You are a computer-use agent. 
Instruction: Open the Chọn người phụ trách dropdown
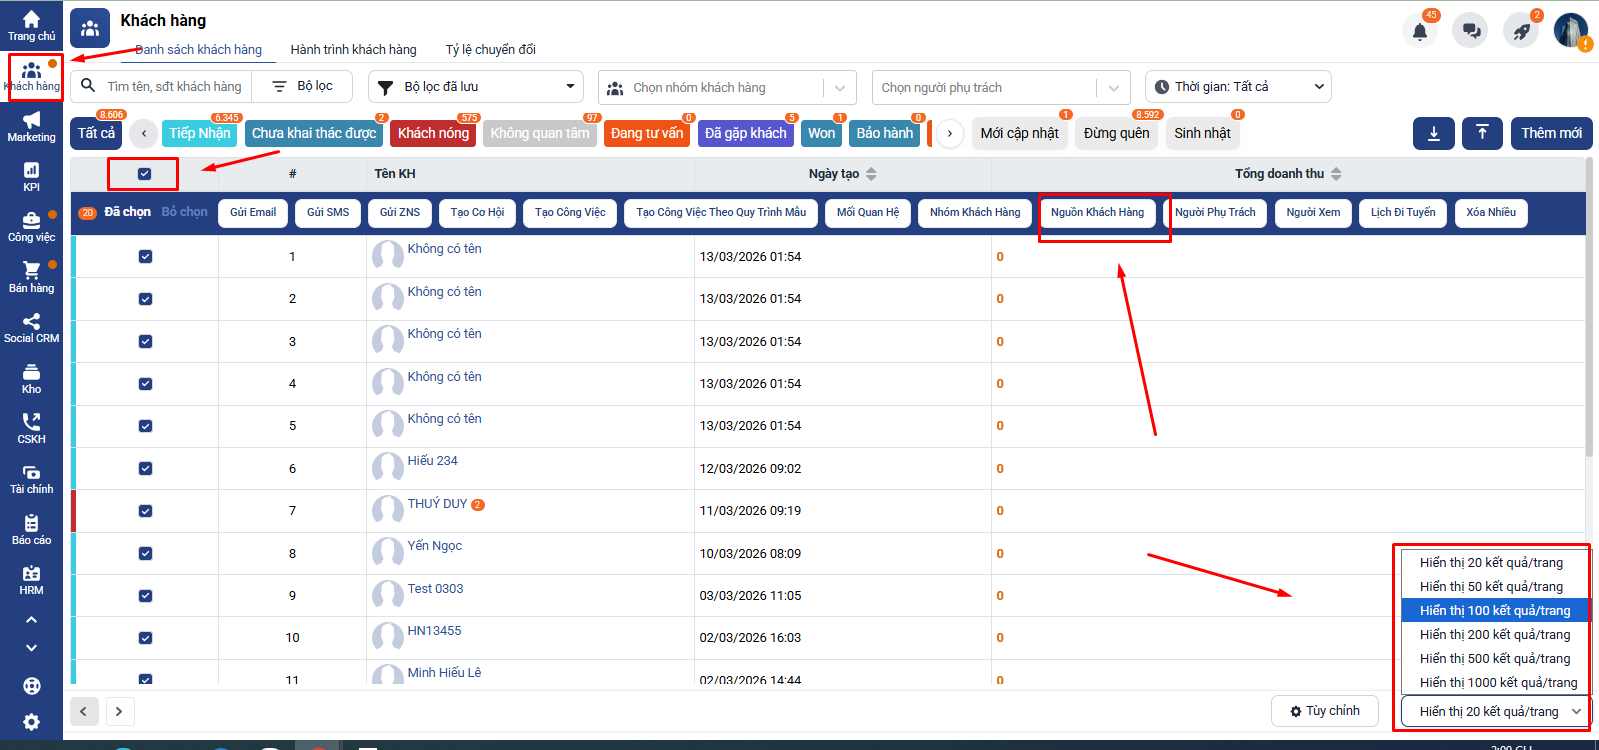click(x=1000, y=88)
